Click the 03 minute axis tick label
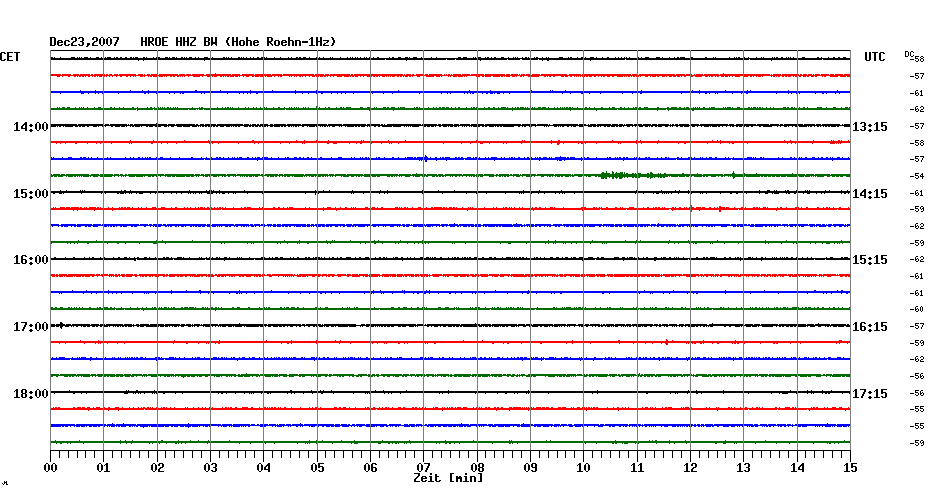 pos(211,467)
